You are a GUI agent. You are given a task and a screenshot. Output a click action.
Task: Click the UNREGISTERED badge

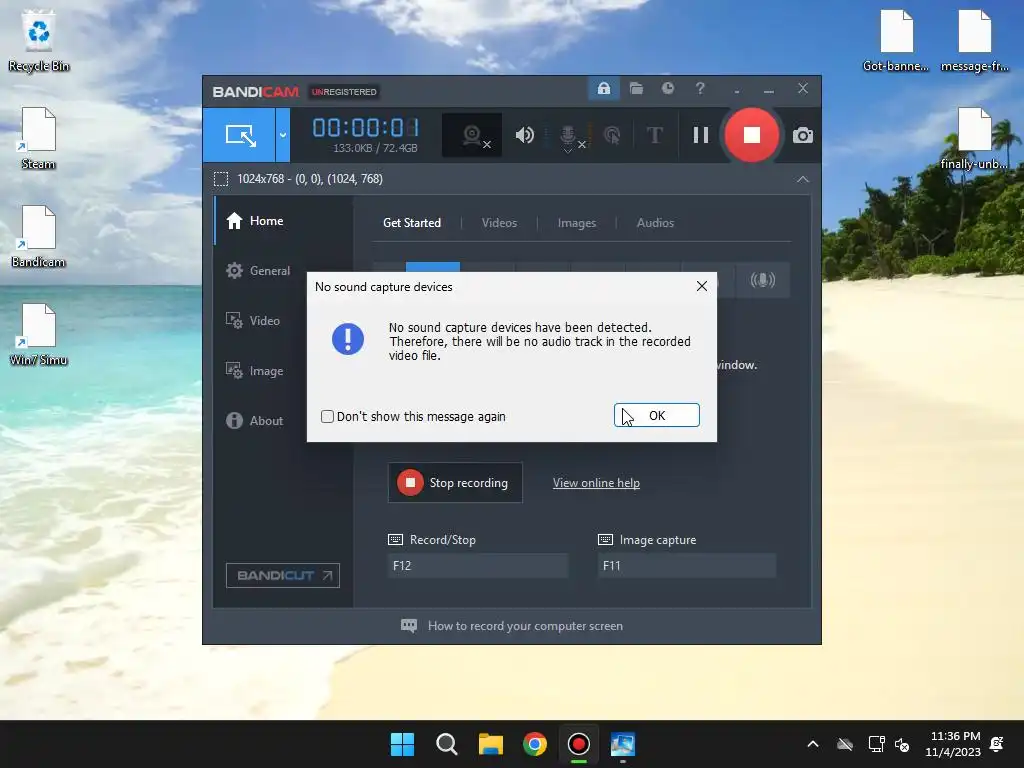(x=344, y=92)
